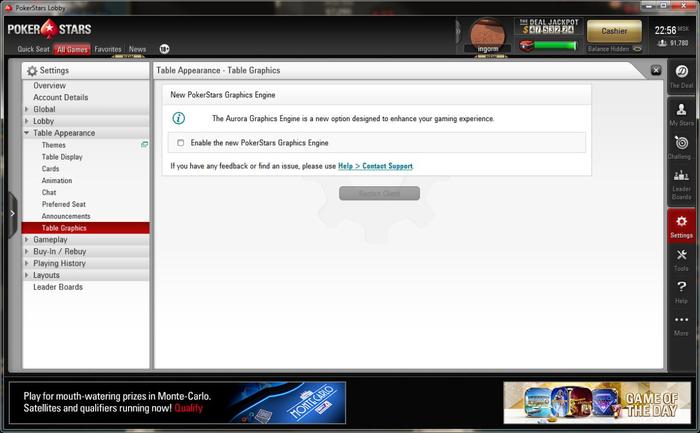Image resolution: width=700 pixels, height=433 pixels.
Task: Follow the Help > Contact Support link
Action: click(x=375, y=166)
